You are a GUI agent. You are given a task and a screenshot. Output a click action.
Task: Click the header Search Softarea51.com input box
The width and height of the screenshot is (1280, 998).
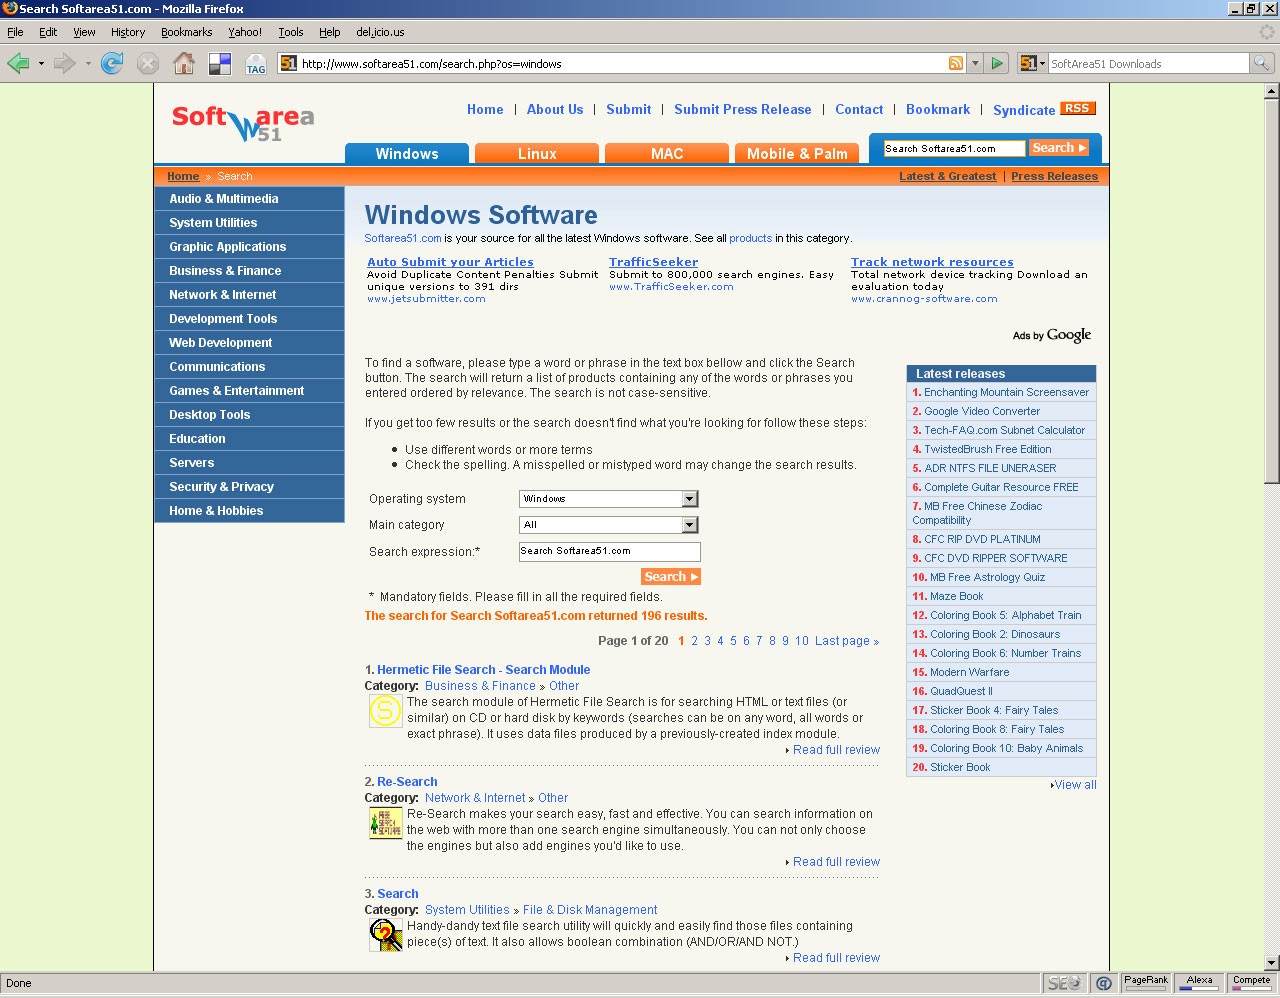[x=954, y=148]
